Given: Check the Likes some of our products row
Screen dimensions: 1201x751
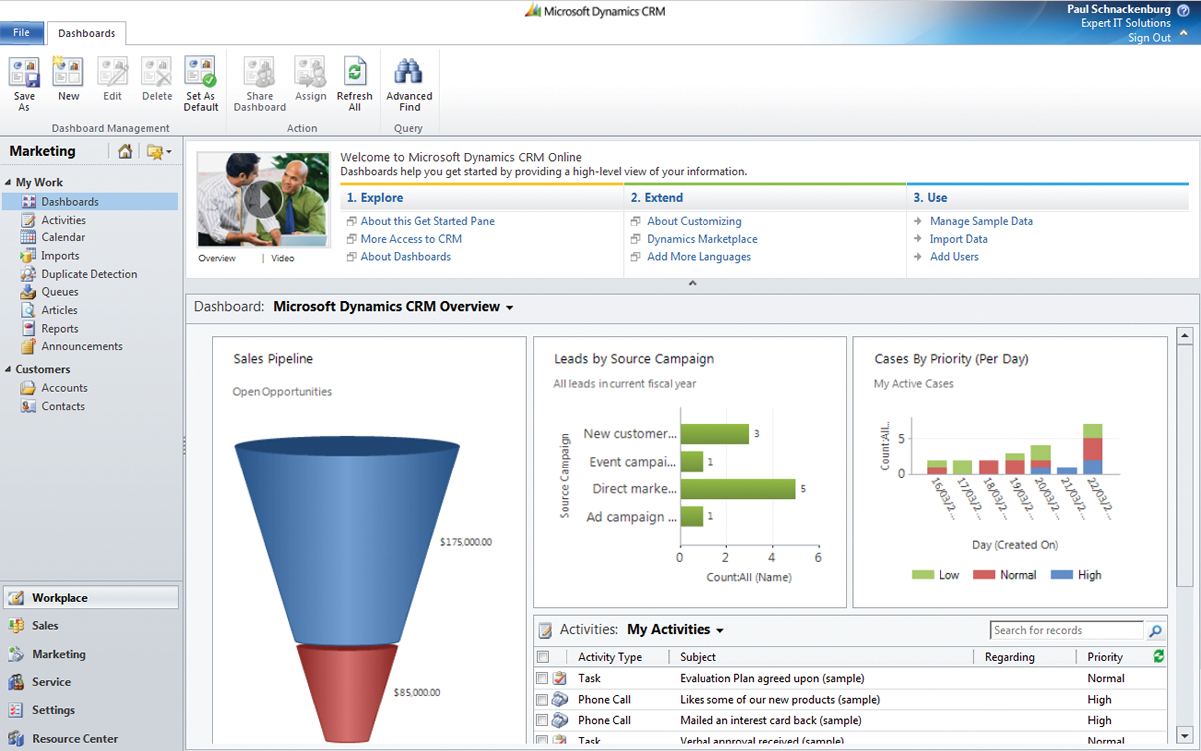Looking at the screenshot, I should [x=543, y=700].
